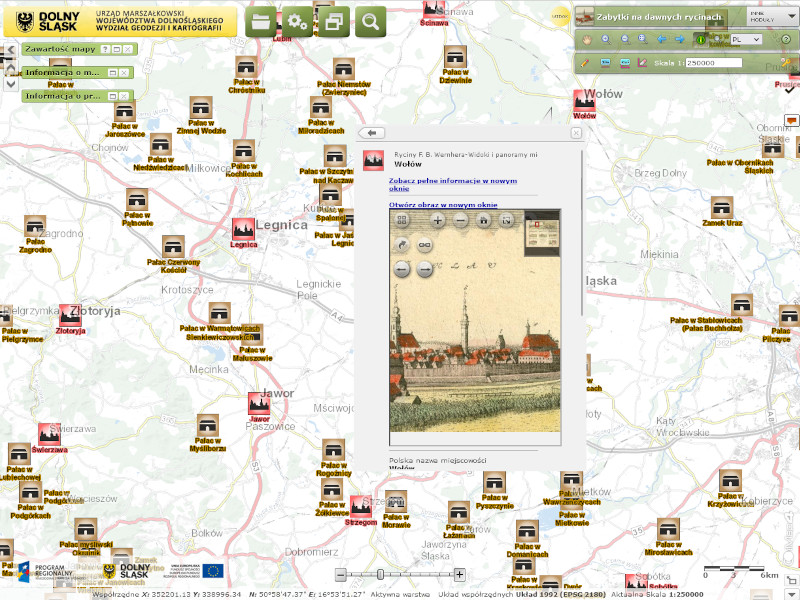Open the magnifier search button
This screenshot has width=800, height=600.
tap(370, 22)
